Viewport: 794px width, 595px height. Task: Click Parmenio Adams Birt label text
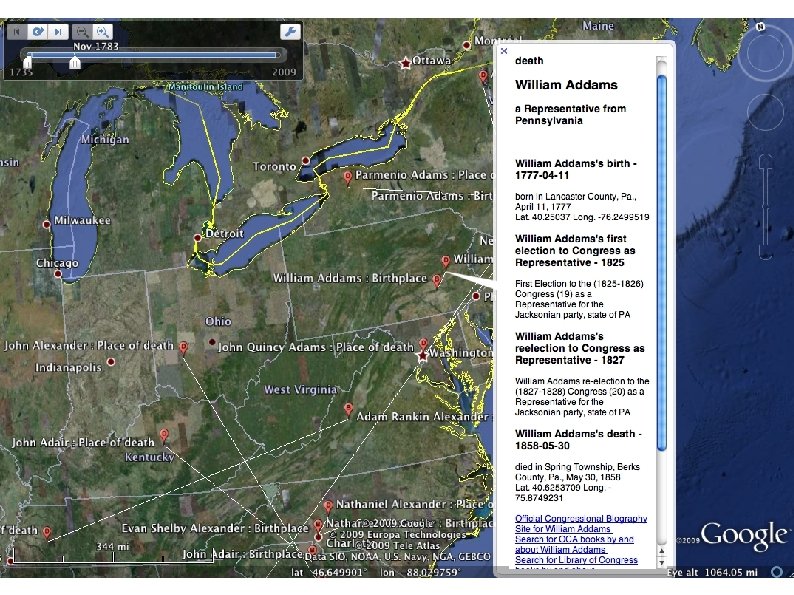[x=431, y=196]
